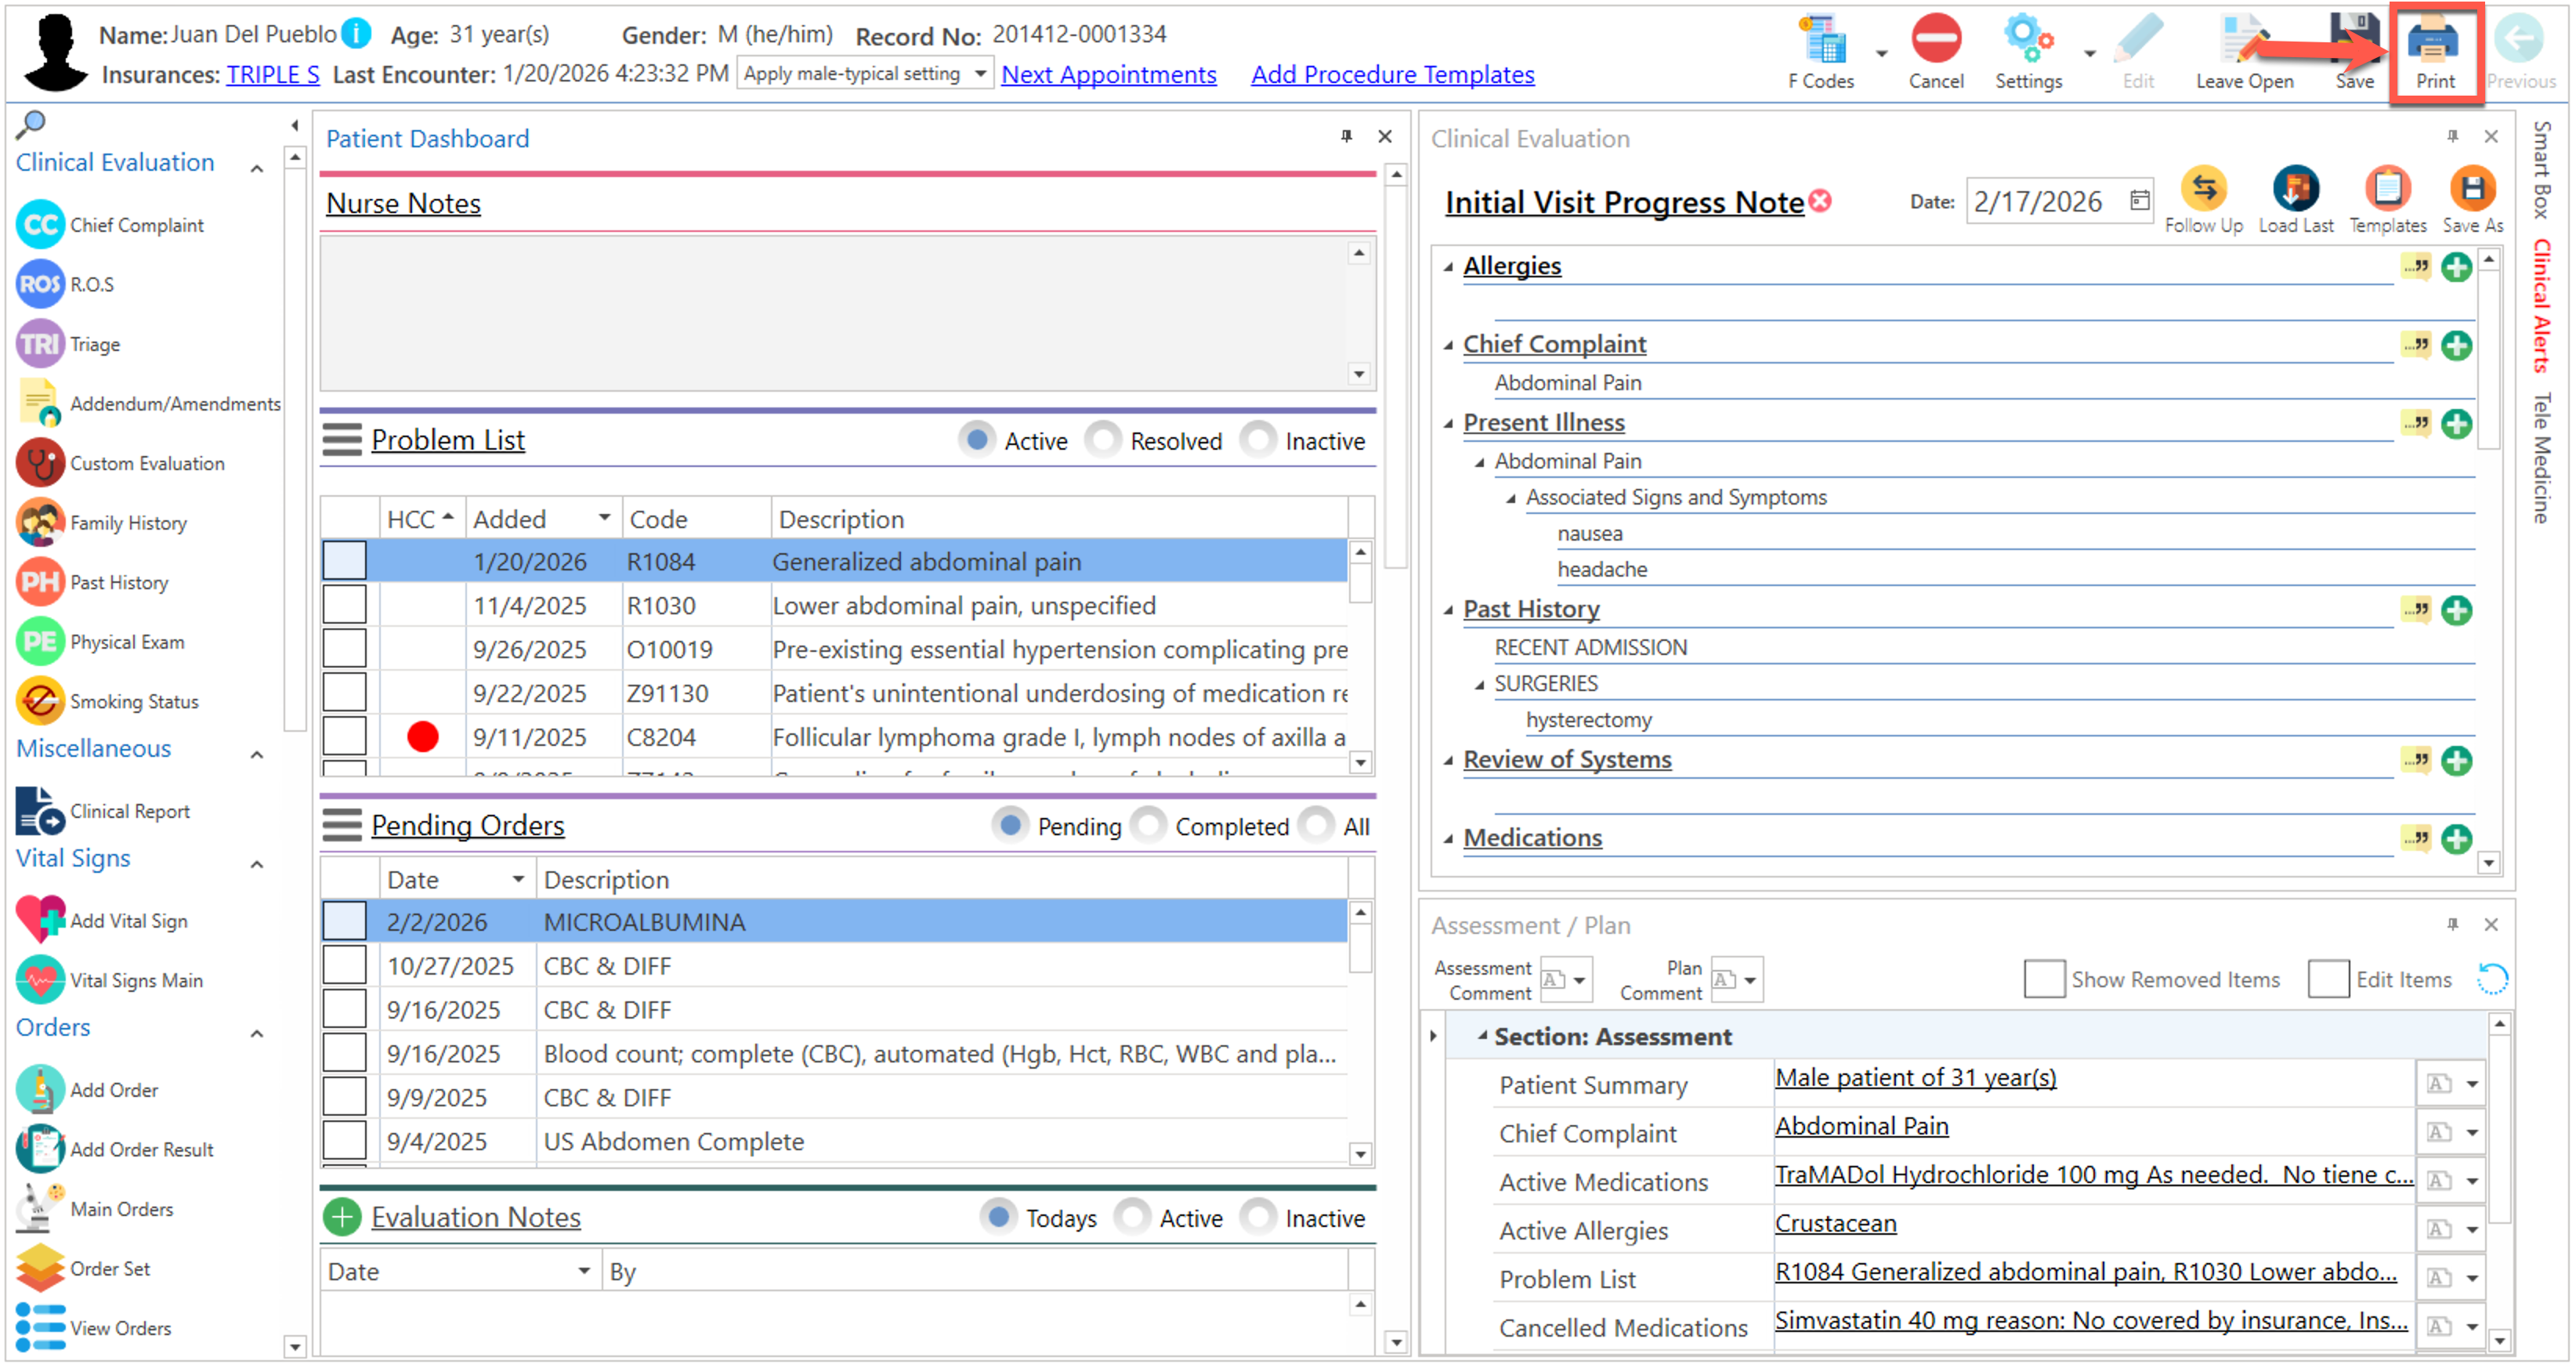Open Apply male-typical setting dropdown
Screen dimensions: 2576x1368
tap(980, 74)
